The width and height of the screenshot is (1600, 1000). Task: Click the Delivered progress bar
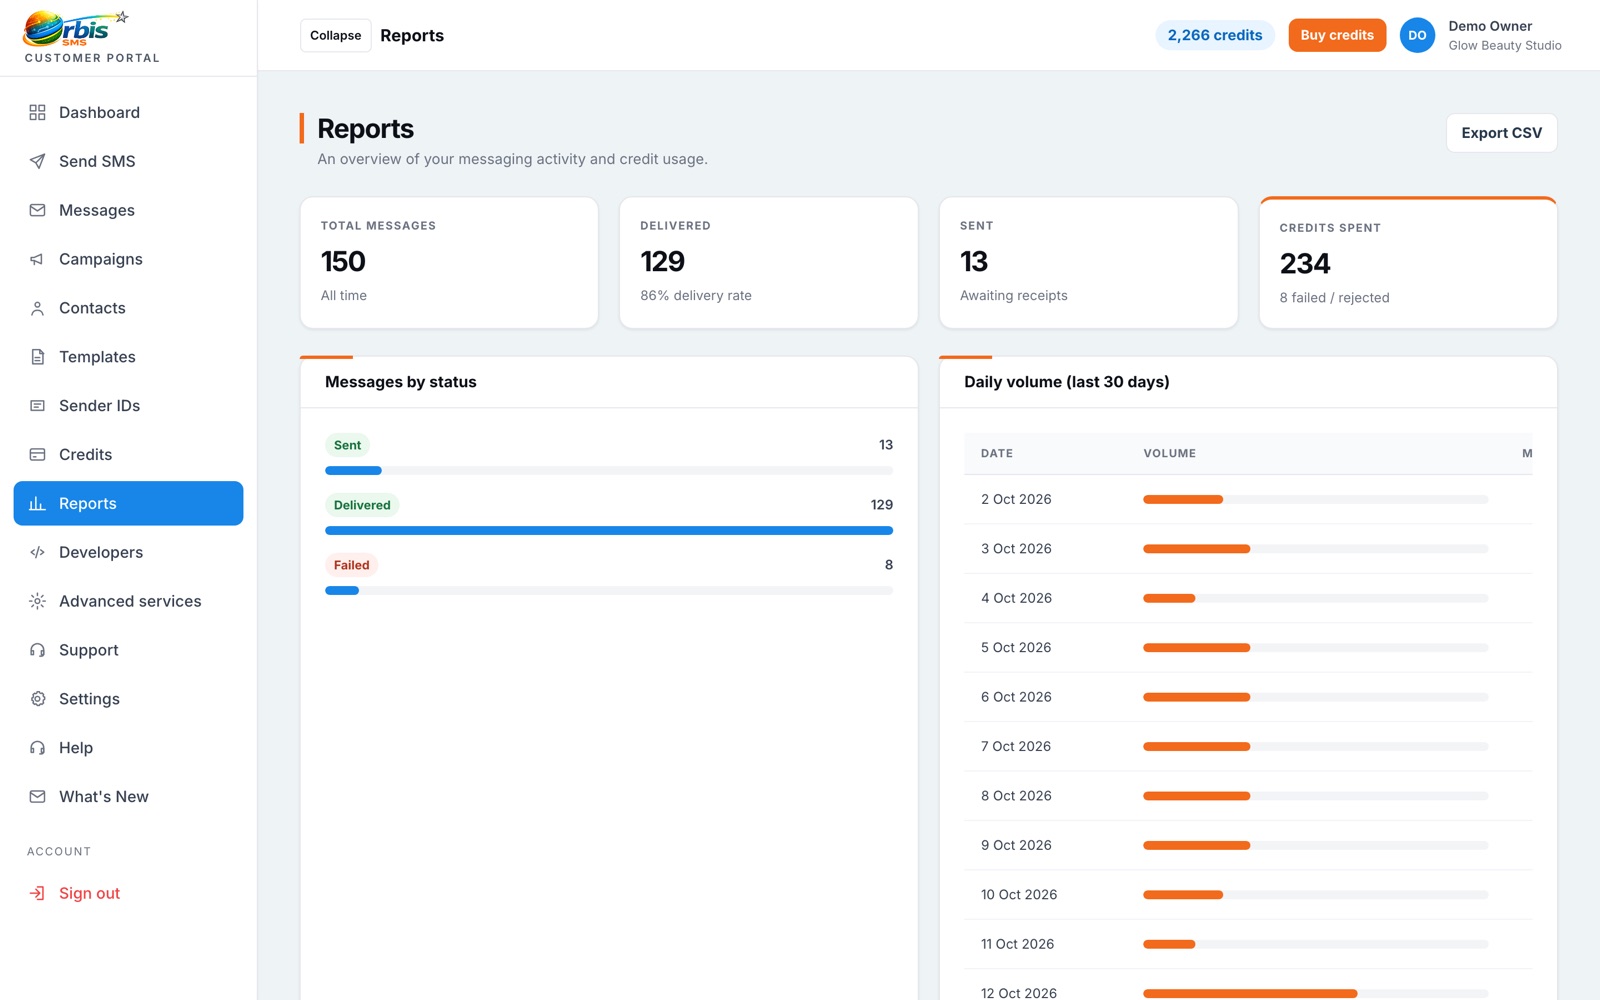[x=609, y=531]
